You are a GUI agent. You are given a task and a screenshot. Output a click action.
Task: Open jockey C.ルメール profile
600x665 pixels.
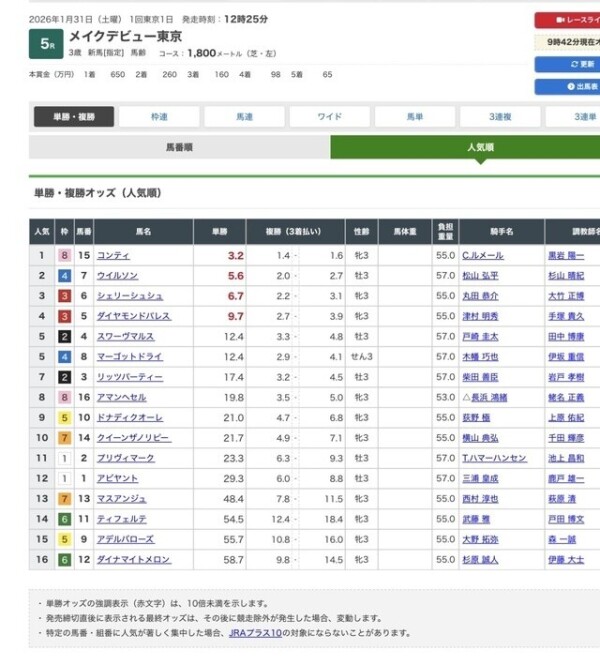pyautogui.click(x=482, y=255)
